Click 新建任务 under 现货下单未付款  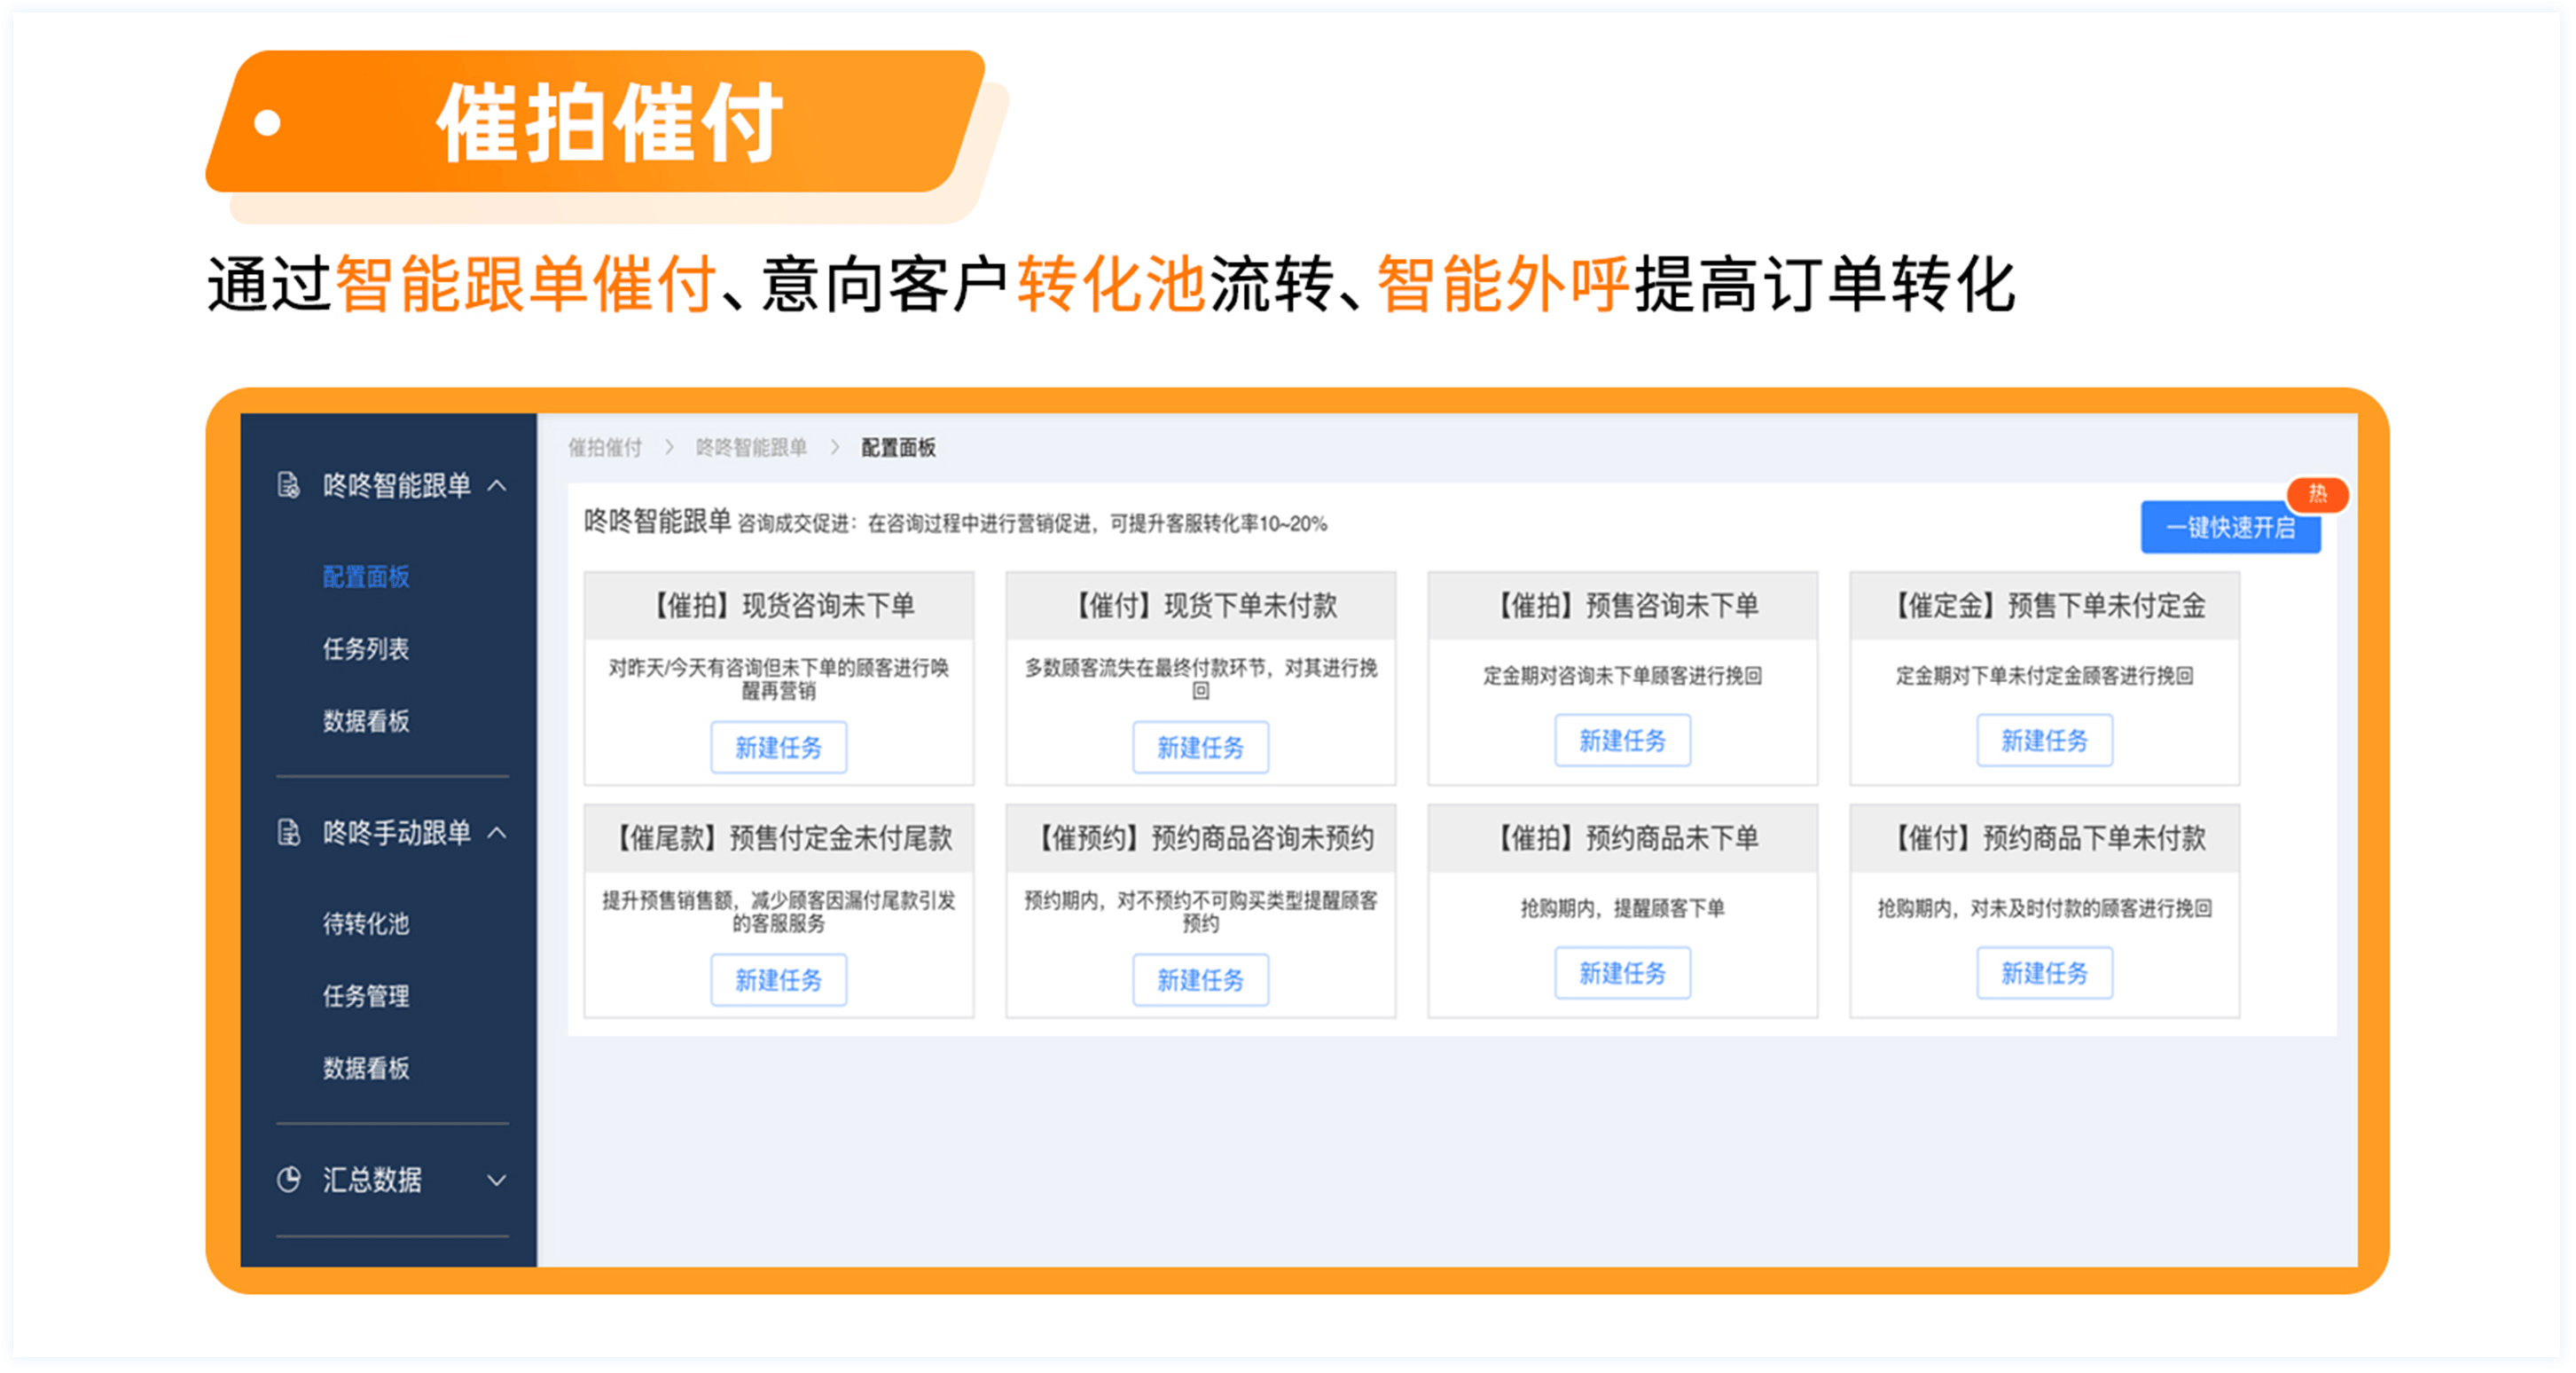(1200, 747)
